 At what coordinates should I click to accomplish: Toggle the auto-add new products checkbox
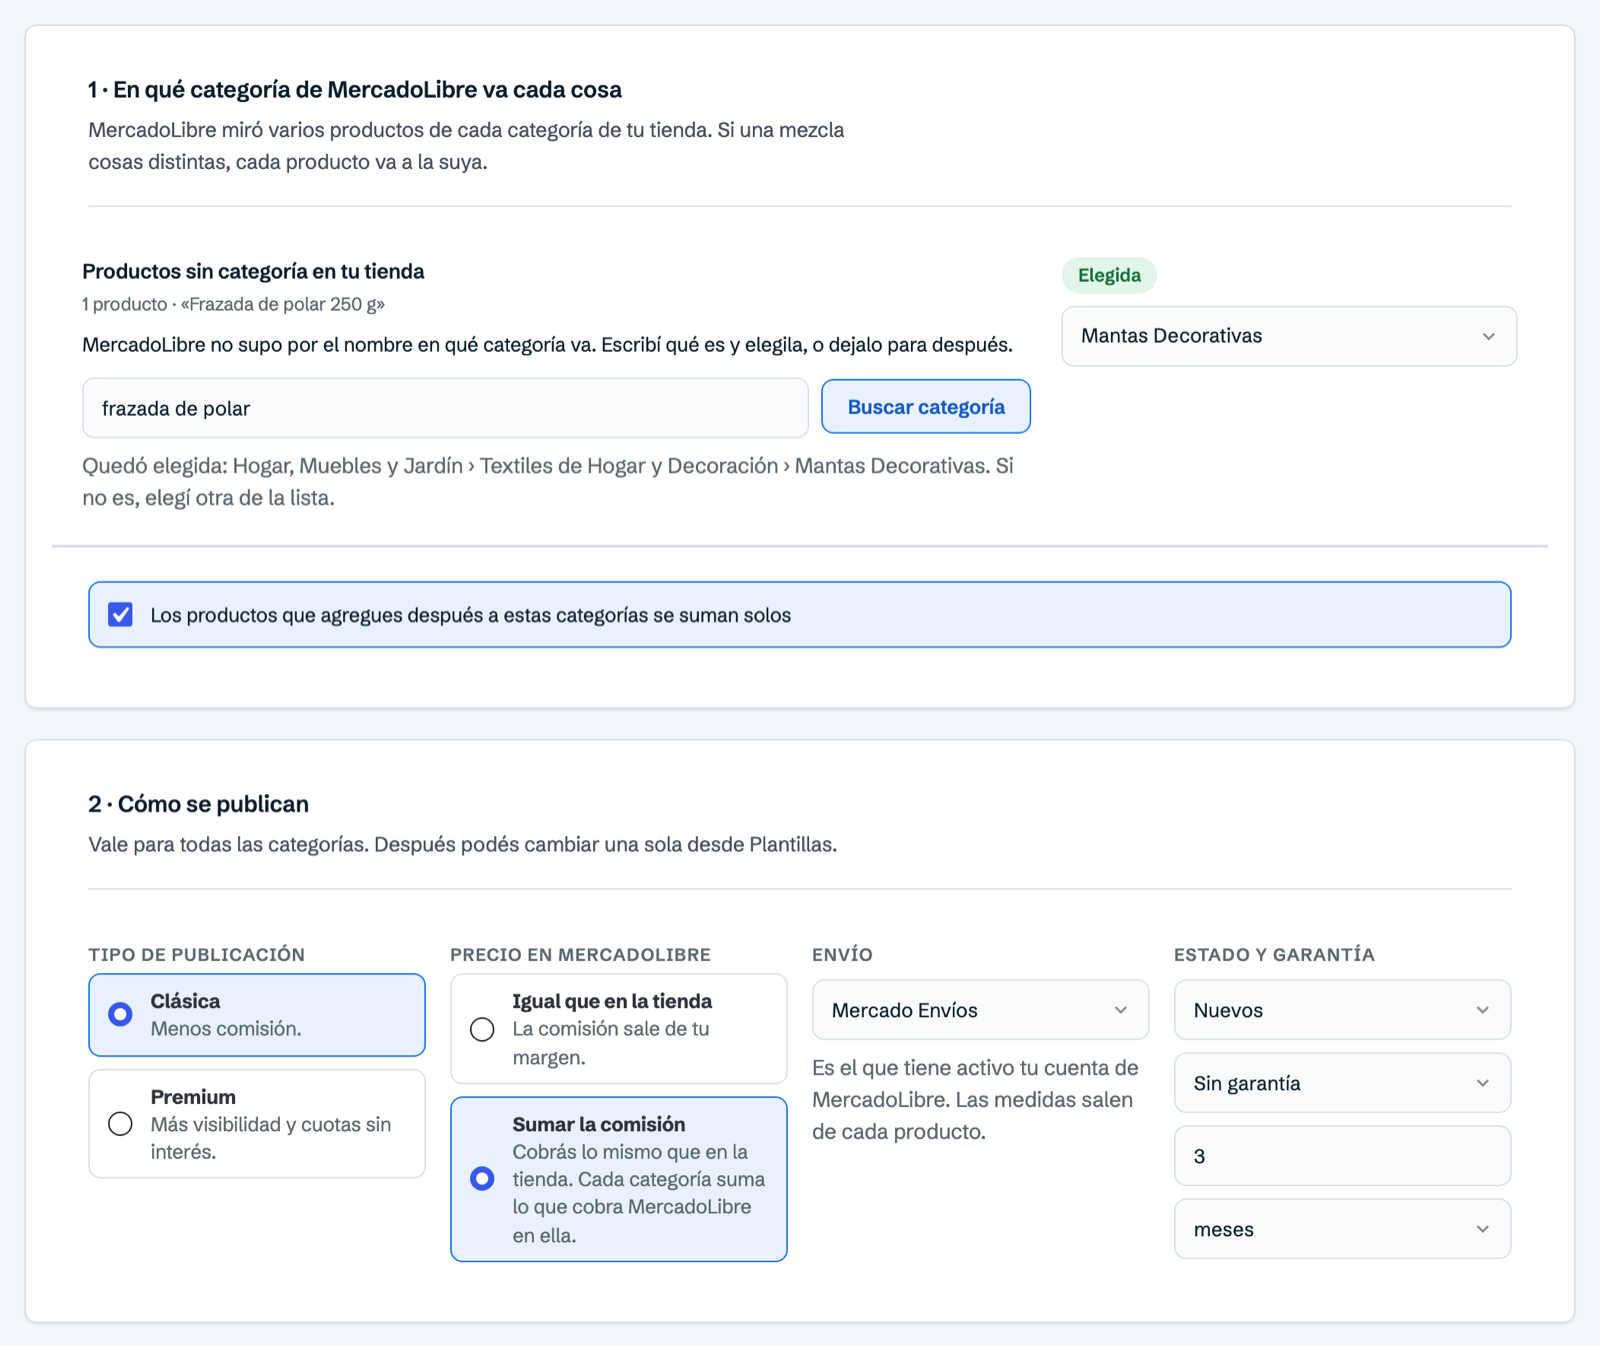point(121,615)
